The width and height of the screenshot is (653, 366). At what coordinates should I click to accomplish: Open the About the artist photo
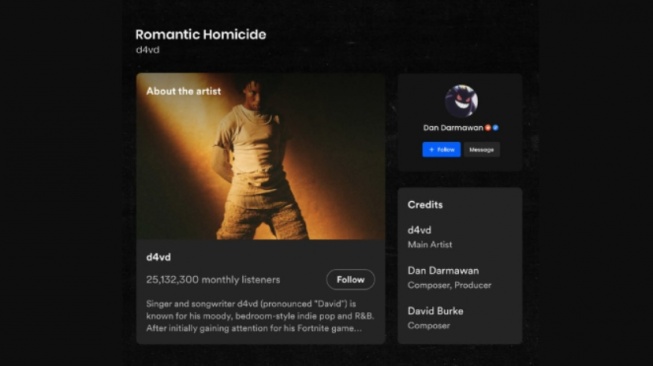click(x=261, y=156)
